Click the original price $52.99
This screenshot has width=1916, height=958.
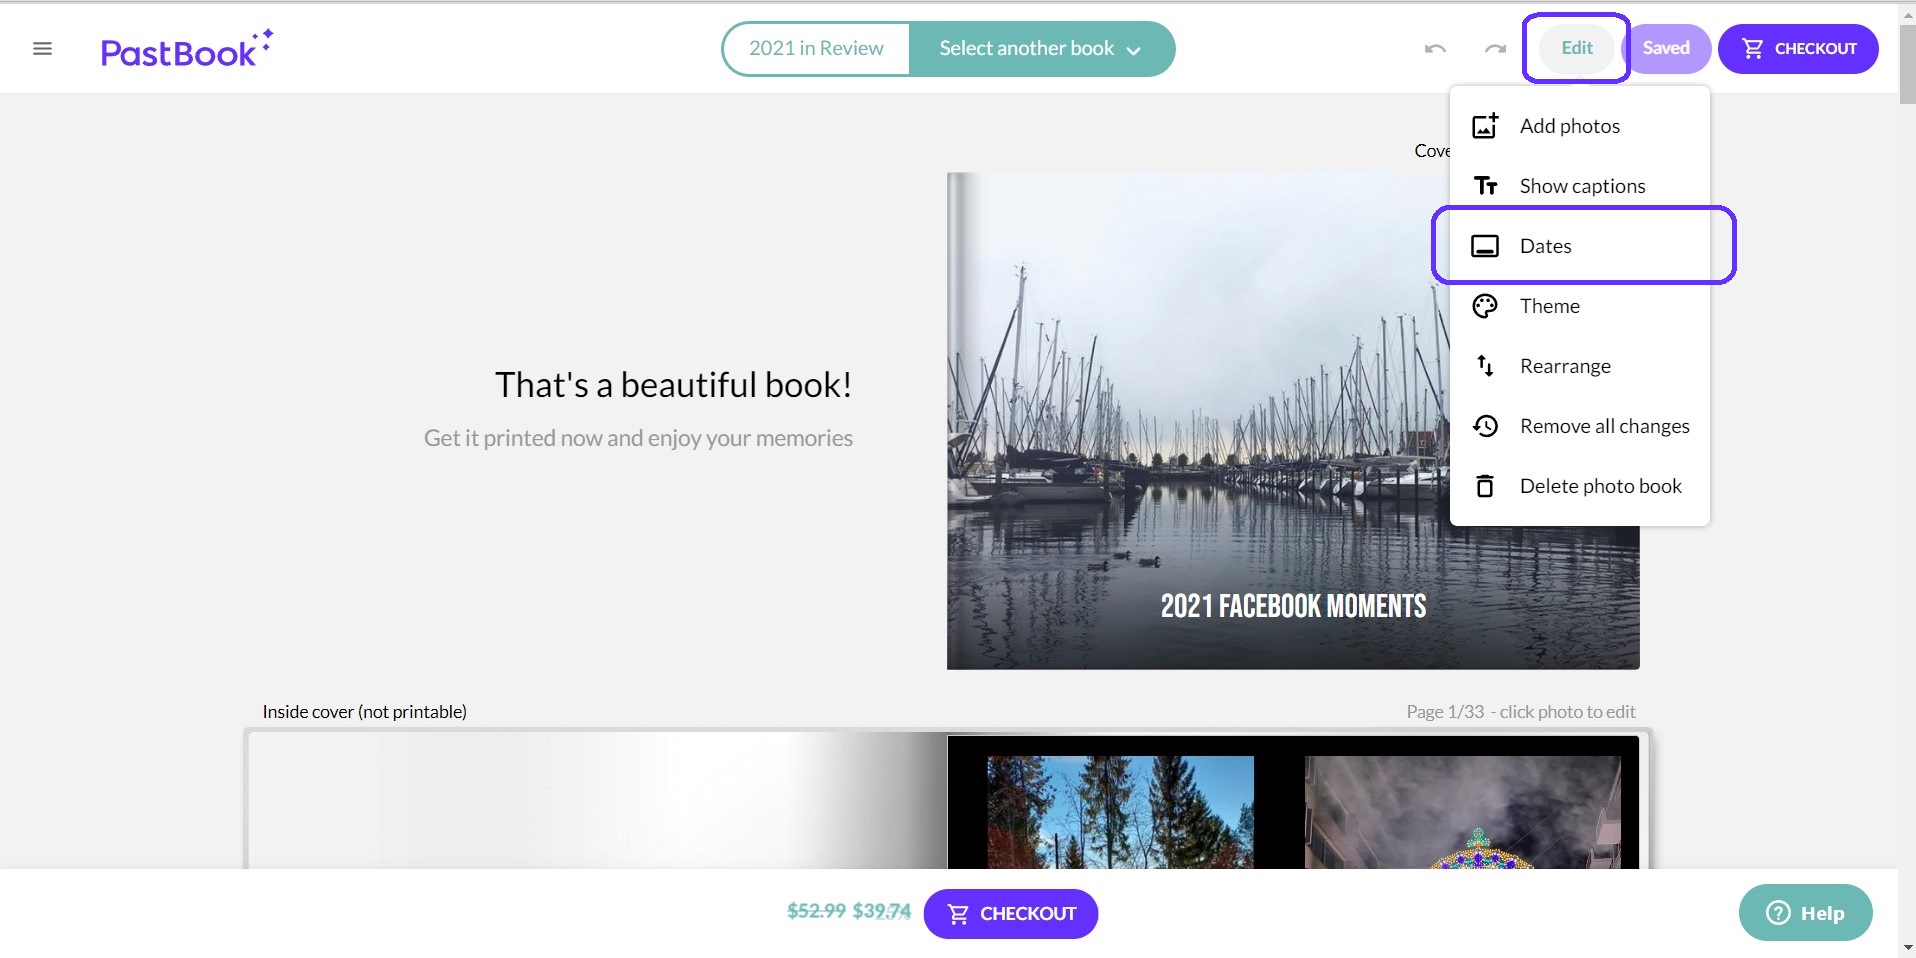pyautogui.click(x=816, y=911)
